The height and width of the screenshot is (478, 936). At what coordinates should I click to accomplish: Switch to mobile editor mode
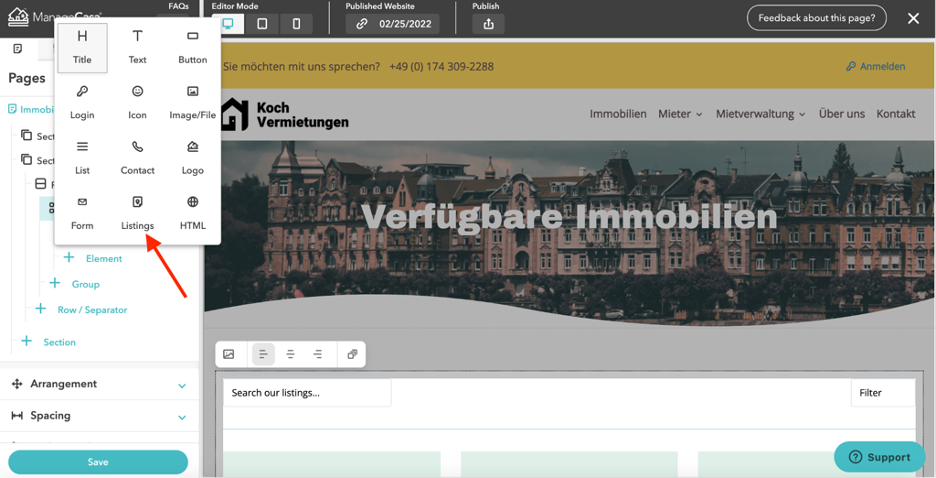[296, 24]
